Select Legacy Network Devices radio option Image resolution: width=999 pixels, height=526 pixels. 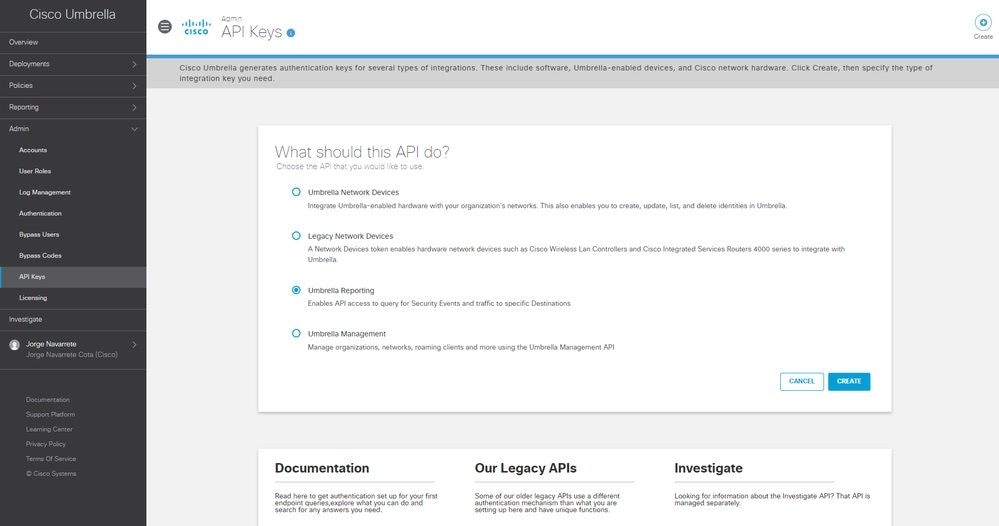click(x=296, y=236)
